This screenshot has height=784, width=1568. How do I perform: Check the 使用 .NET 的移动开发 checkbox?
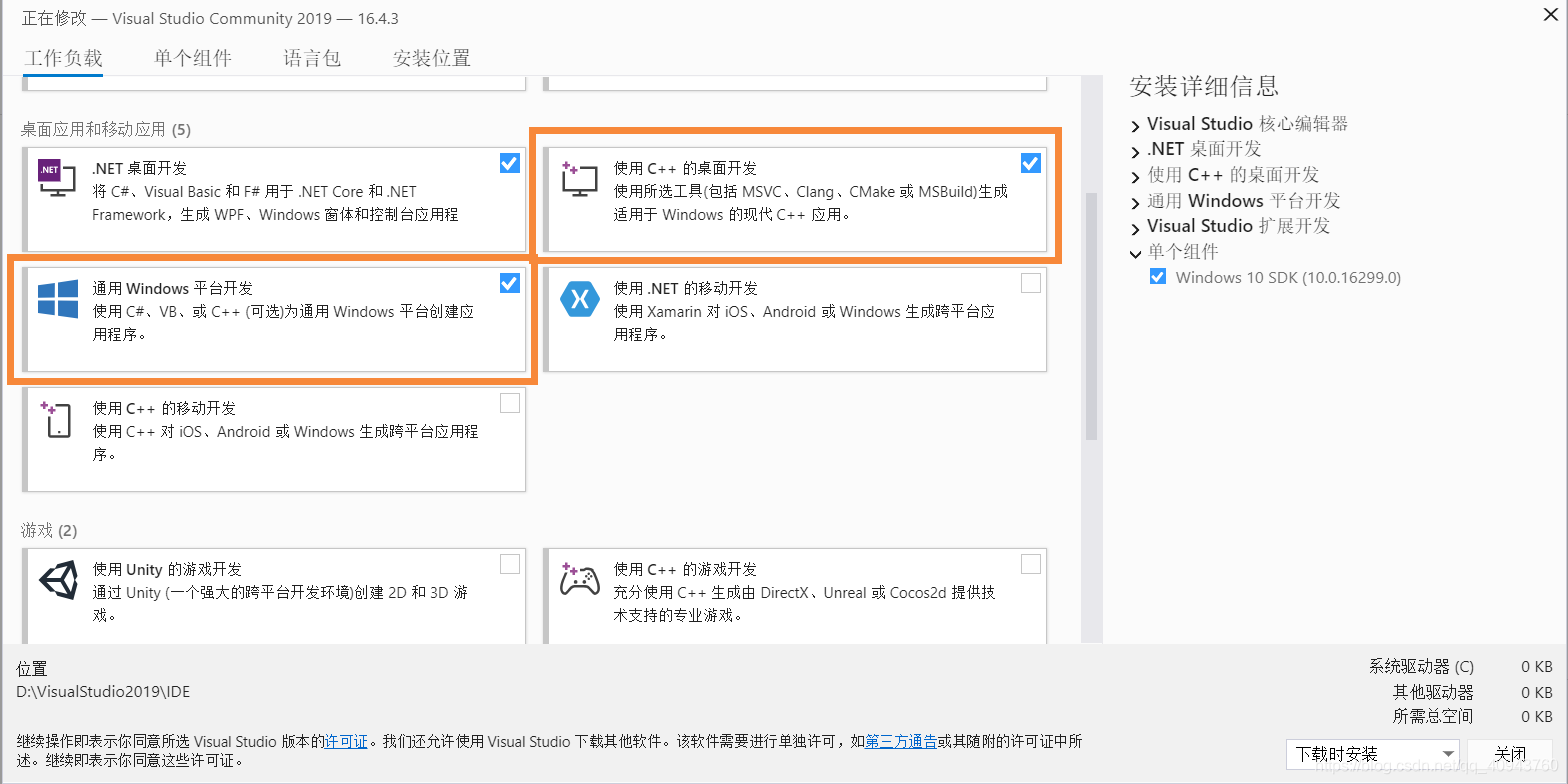click(1031, 284)
